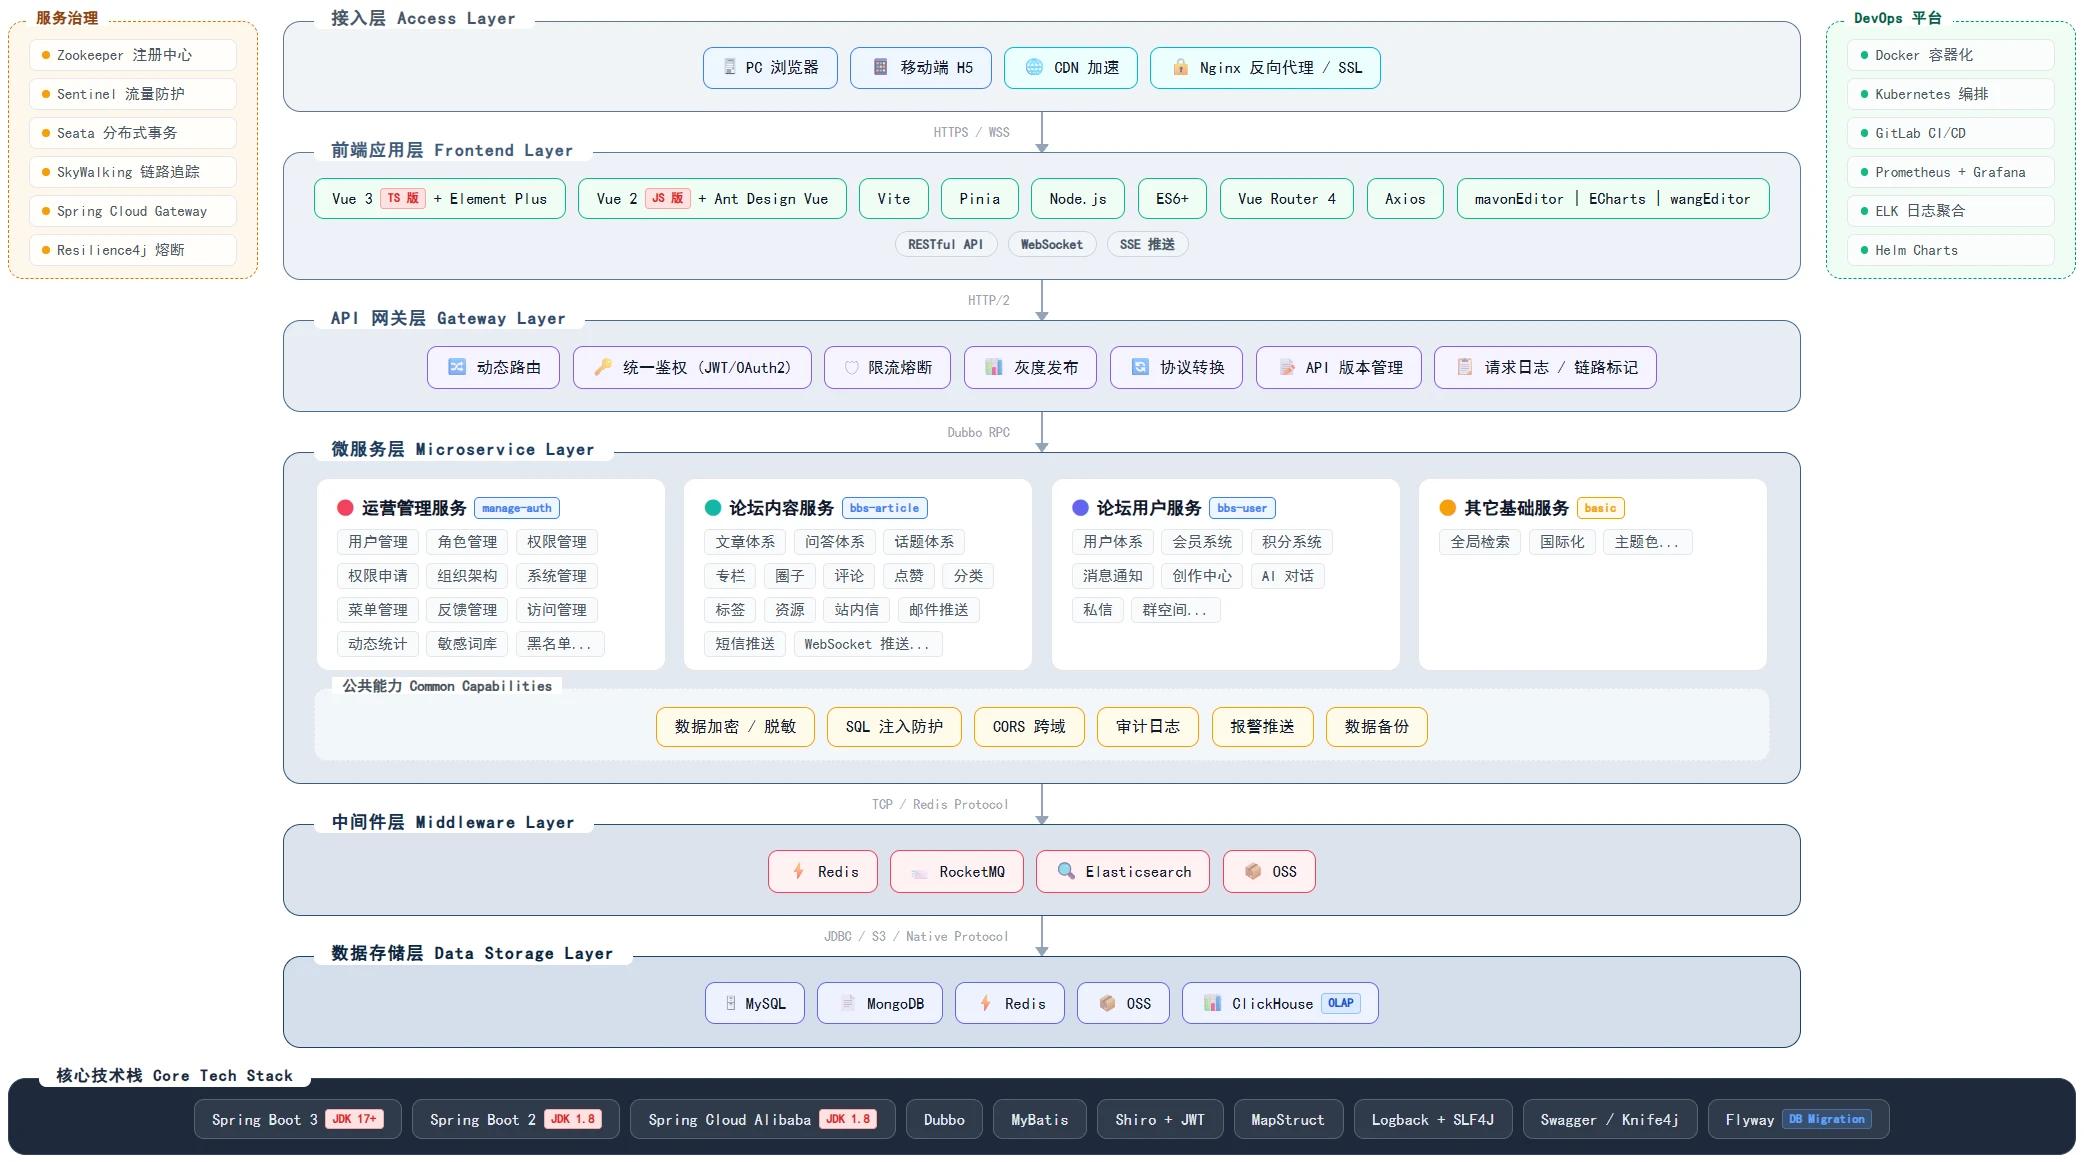This screenshot has width=2084, height=1162.
Task: Select the bbs-article badge
Action: pyautogui.click(x=884, y=508)
